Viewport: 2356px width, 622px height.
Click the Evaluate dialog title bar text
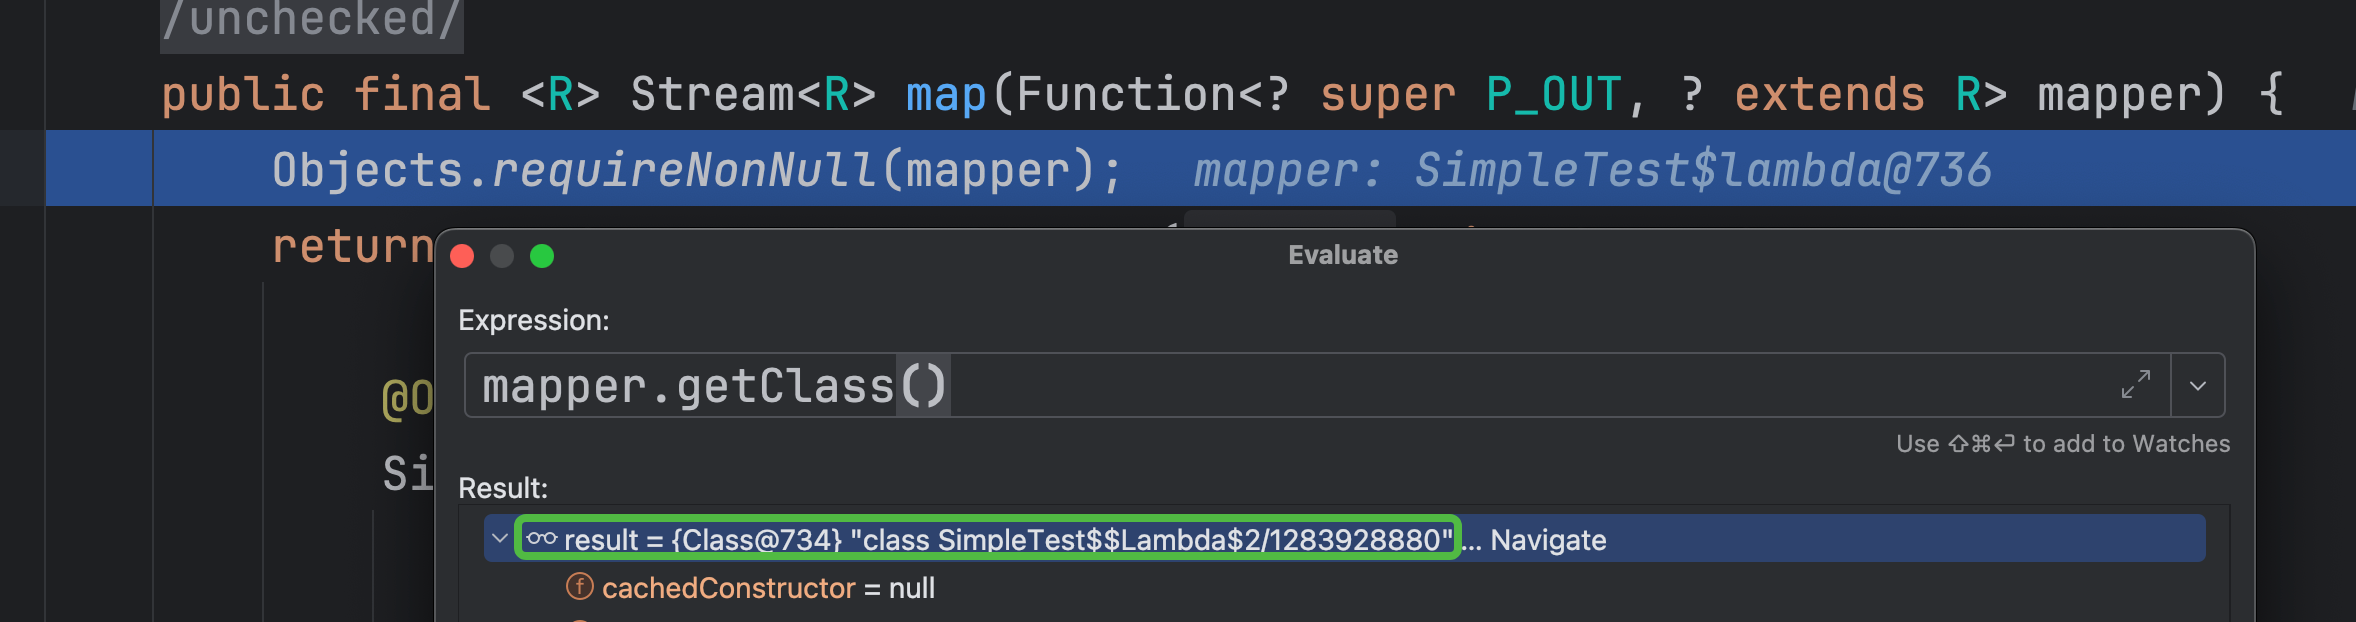click(x=1342, y=255)
